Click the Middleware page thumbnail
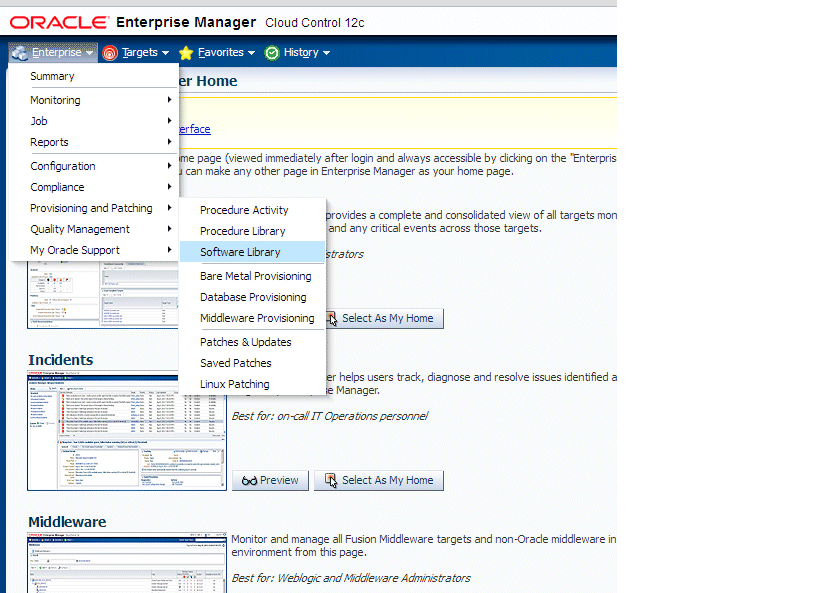840x593 pixels. coord(127,562)
